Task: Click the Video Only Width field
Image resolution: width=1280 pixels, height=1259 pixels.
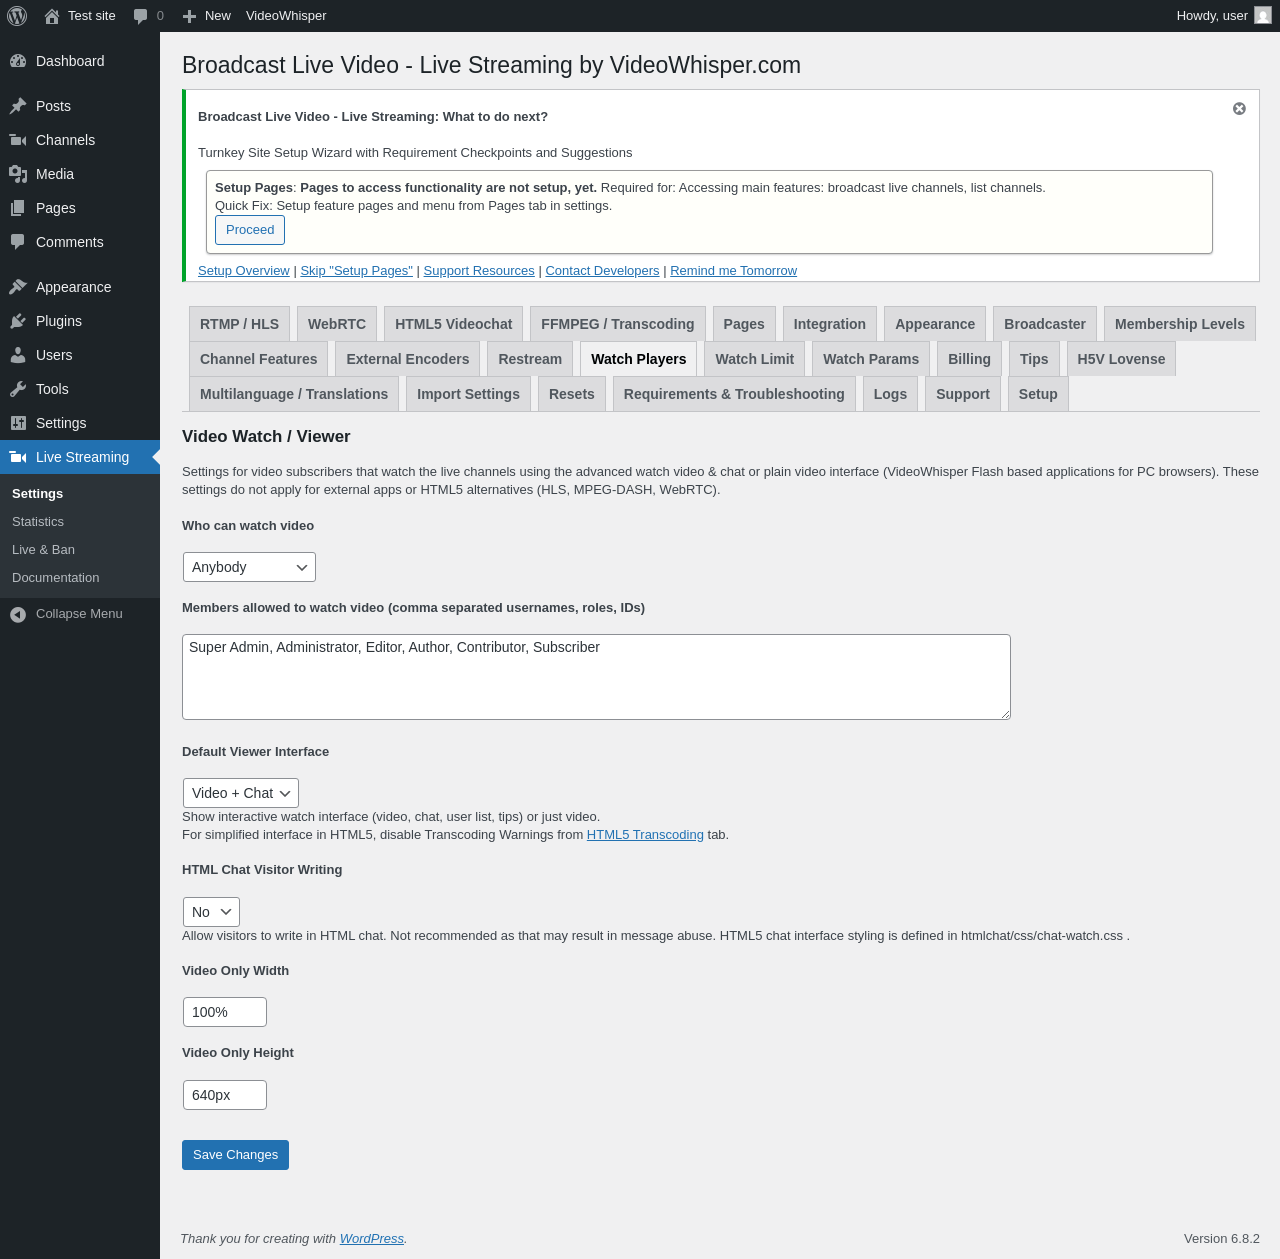Action: click(x=225, y=1012)
